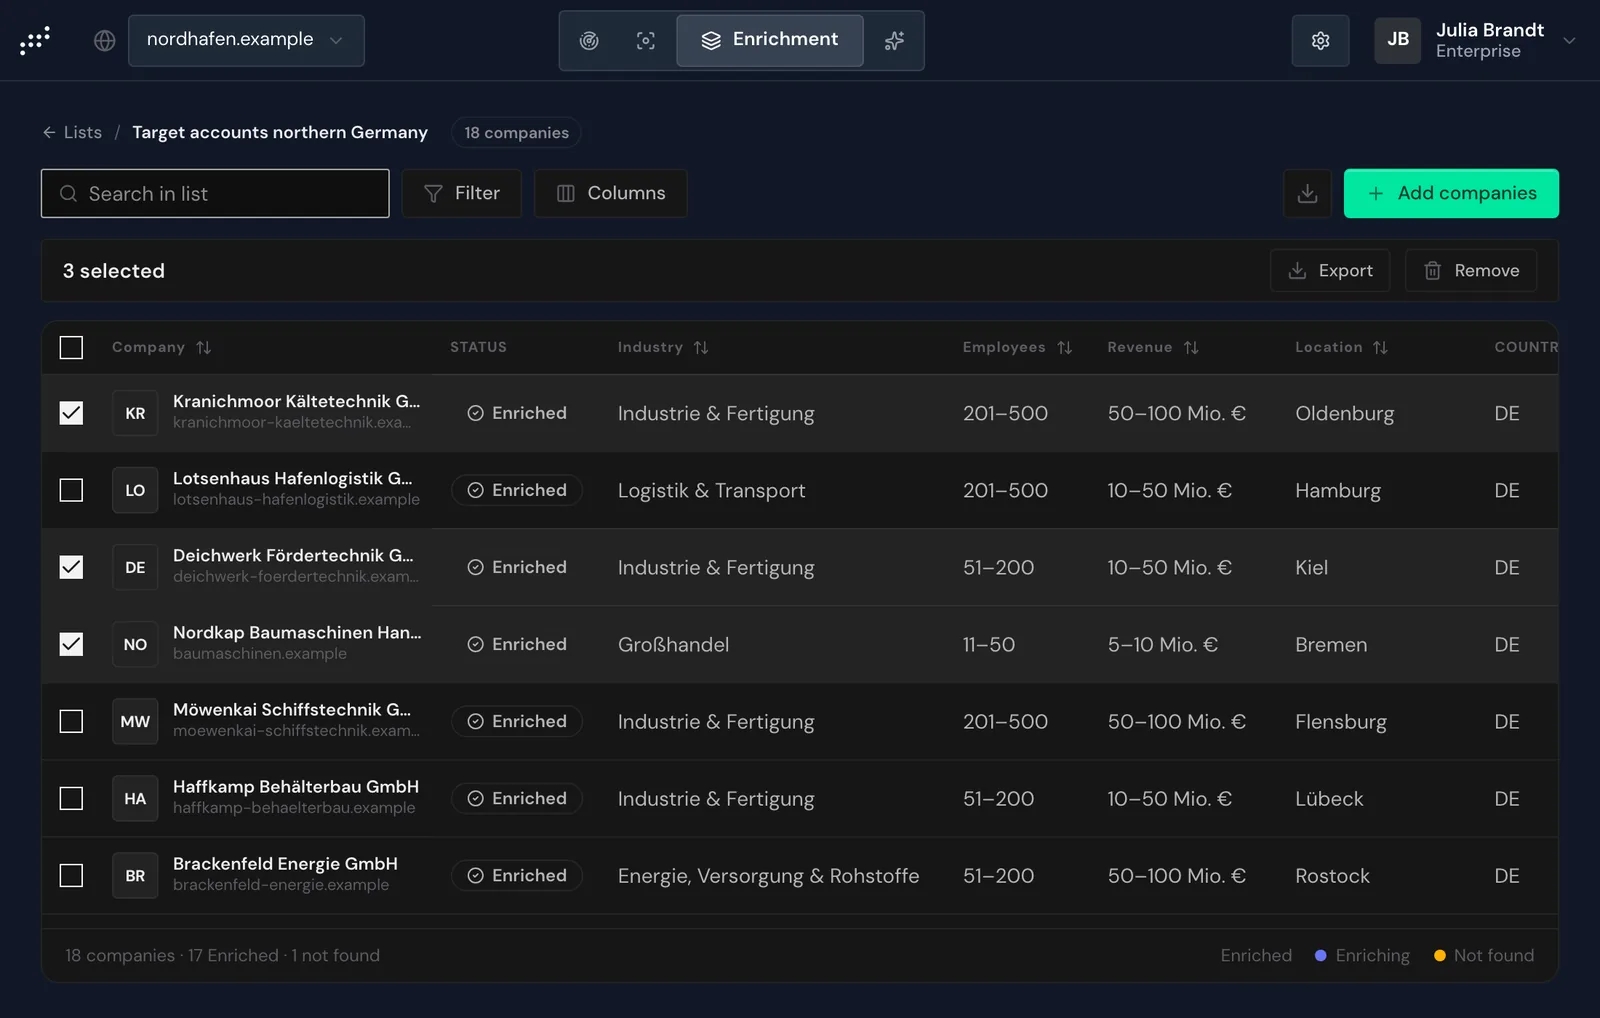1600x1018 pixels.
Task: Open the nordhafen.example domain dropdown
Action: point(246,40)
